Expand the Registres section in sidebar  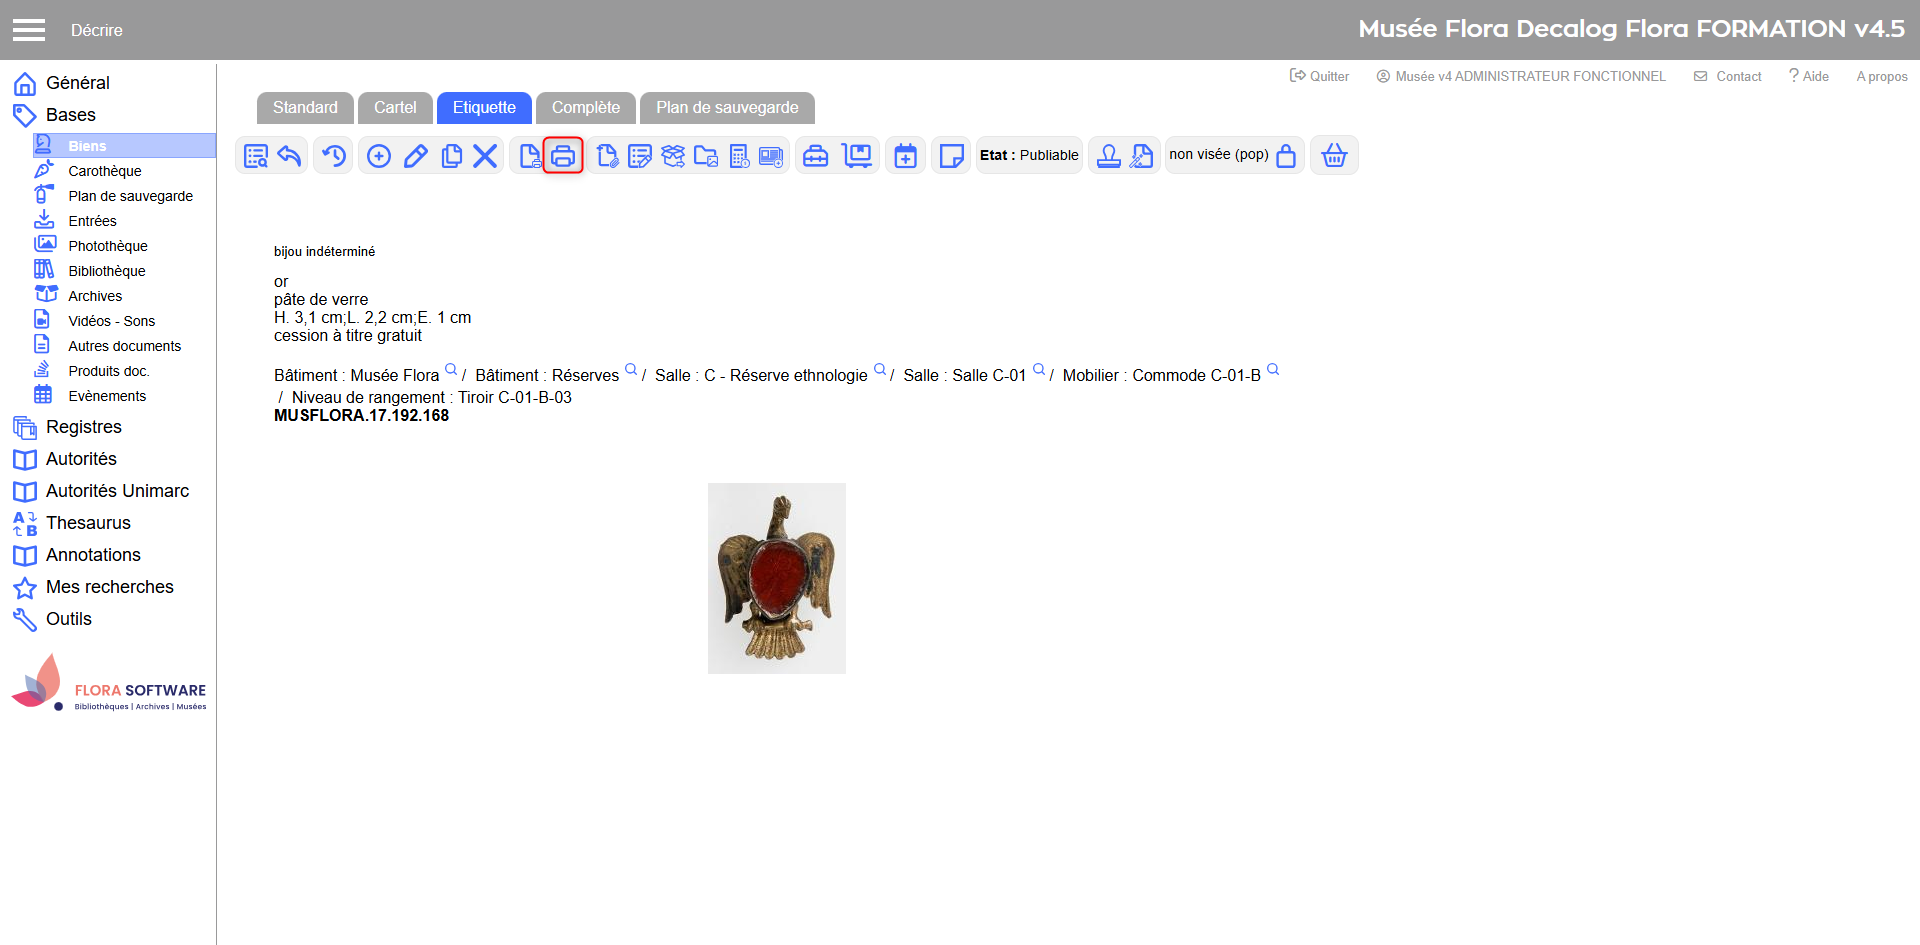(83, 427)
